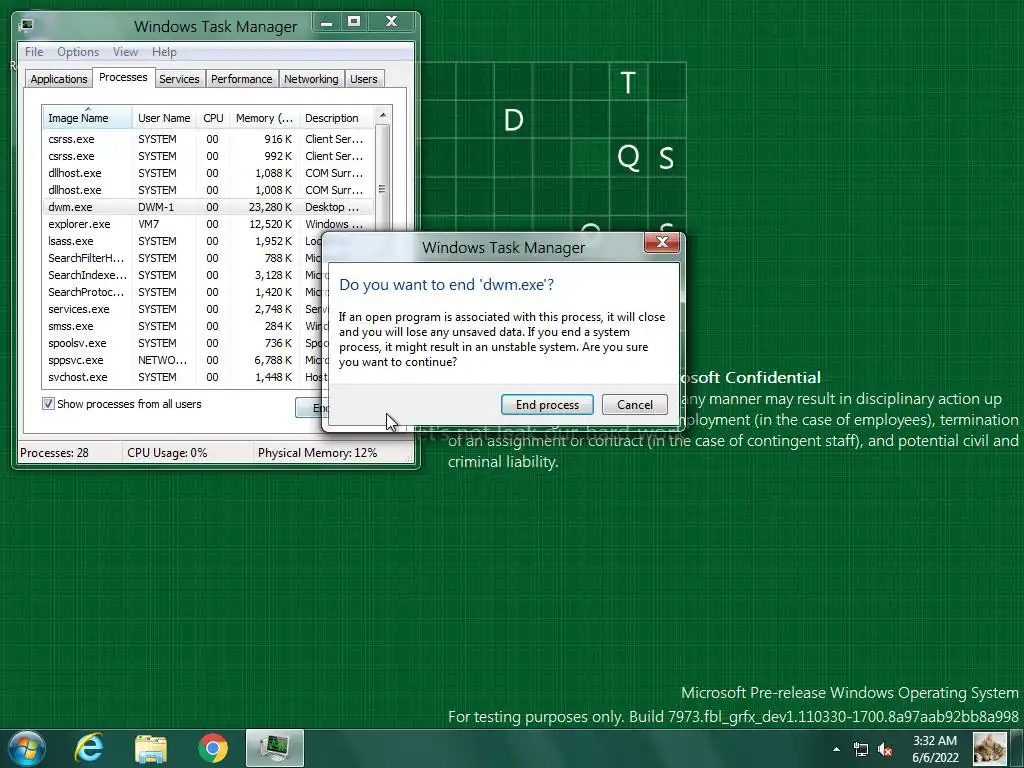1024x768 pixels.
Task: Select the sppsvc.exe process
Action: click(183, 360)
